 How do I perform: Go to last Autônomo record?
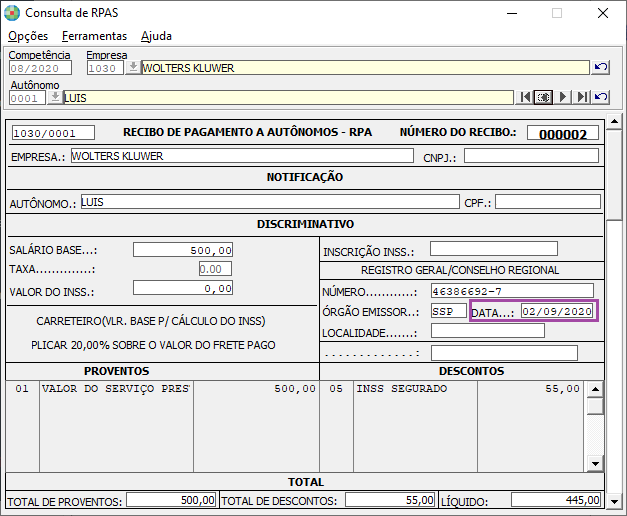[582, 97]
